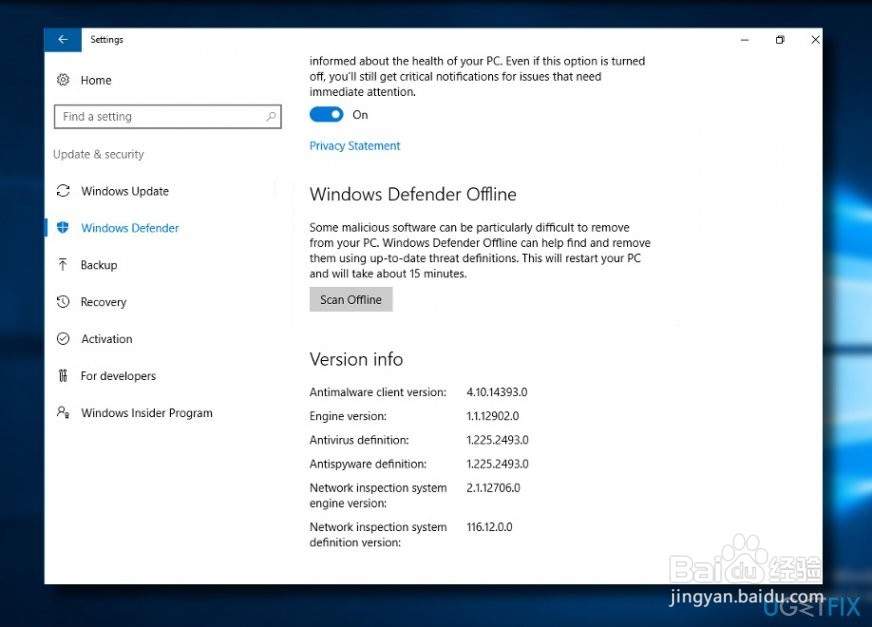The image size is (872, 627).
Task: Select Windows Update in the navigation pane
Action: click(x=124, y=191)
